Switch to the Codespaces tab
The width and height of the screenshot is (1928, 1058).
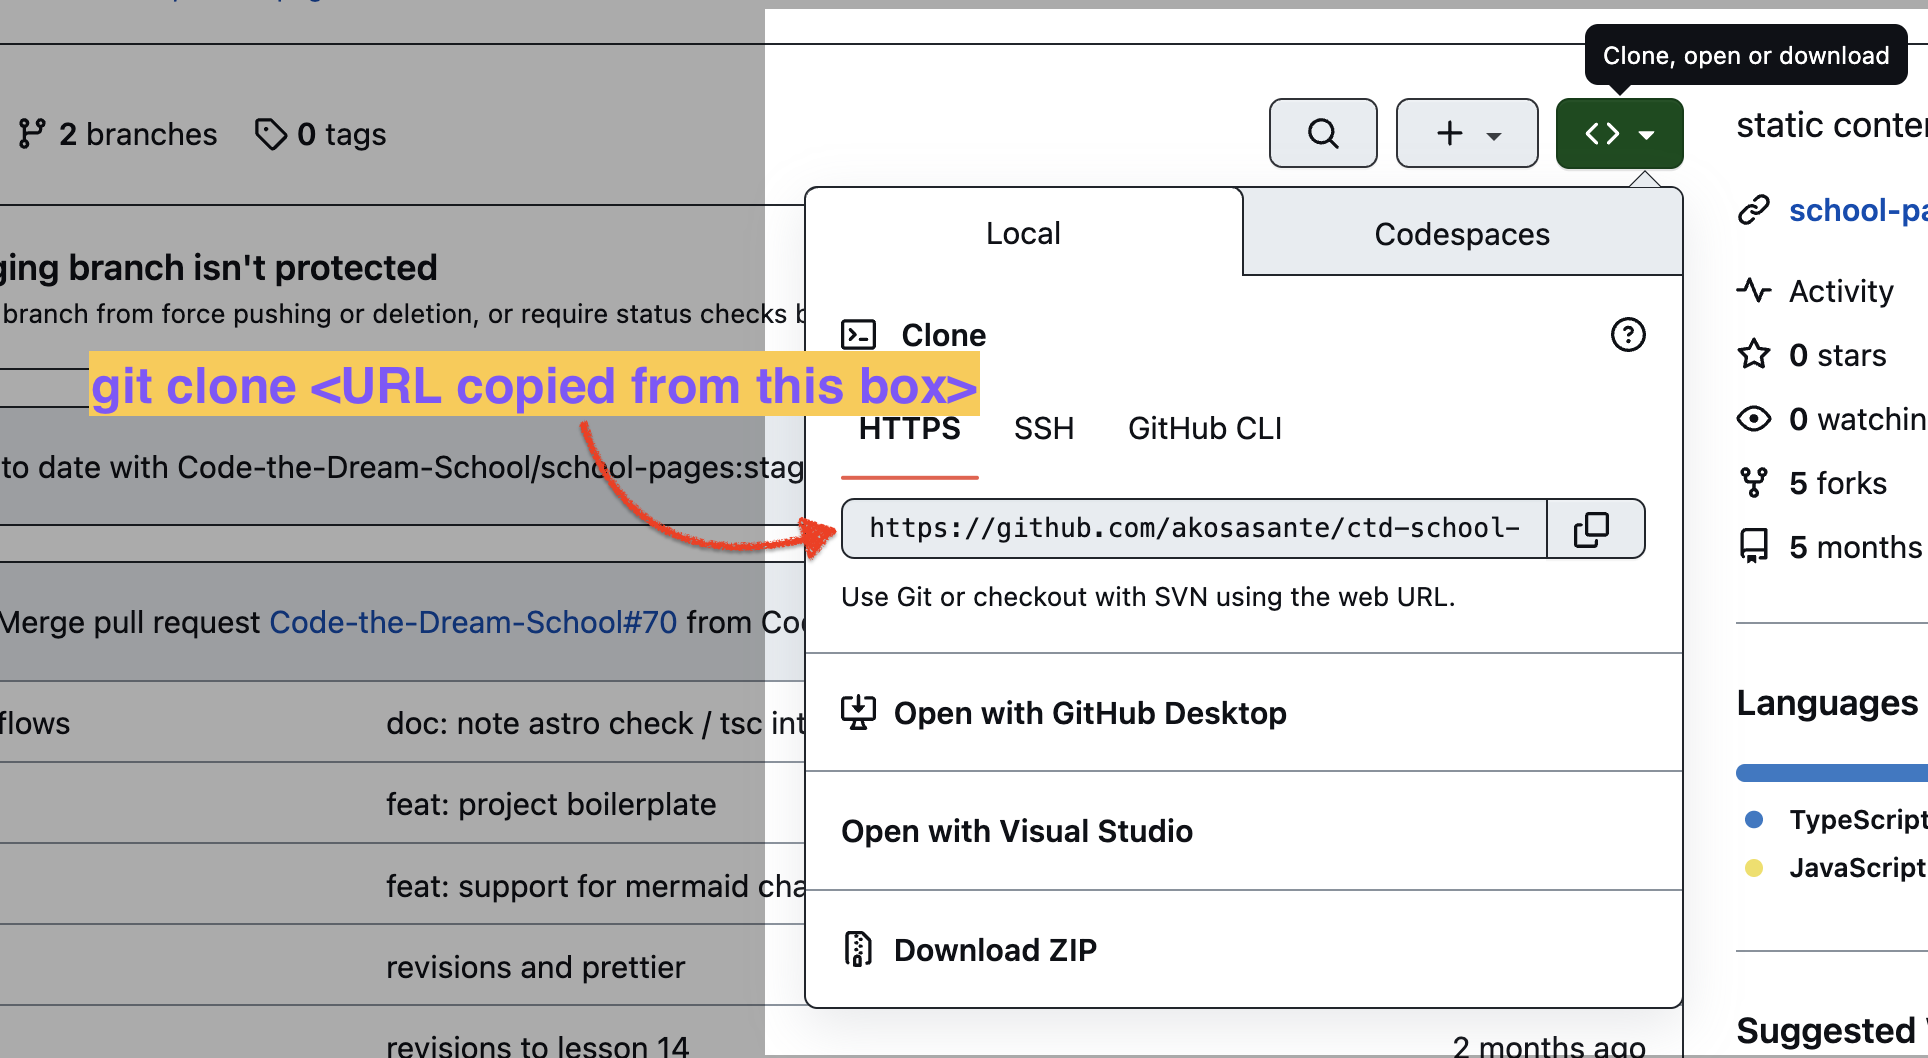click(x=1462, y=234)
